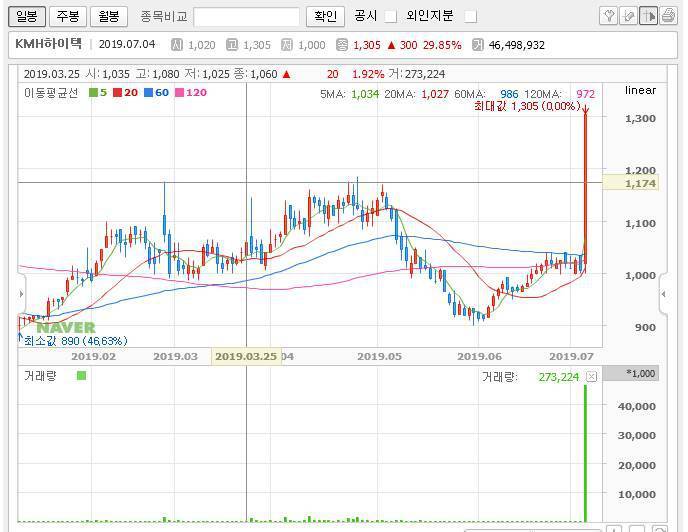The width and height of the screenshot is (688, 532).
Task: Click the green 거래량 volume legend swatch
Action: [81, 376]
